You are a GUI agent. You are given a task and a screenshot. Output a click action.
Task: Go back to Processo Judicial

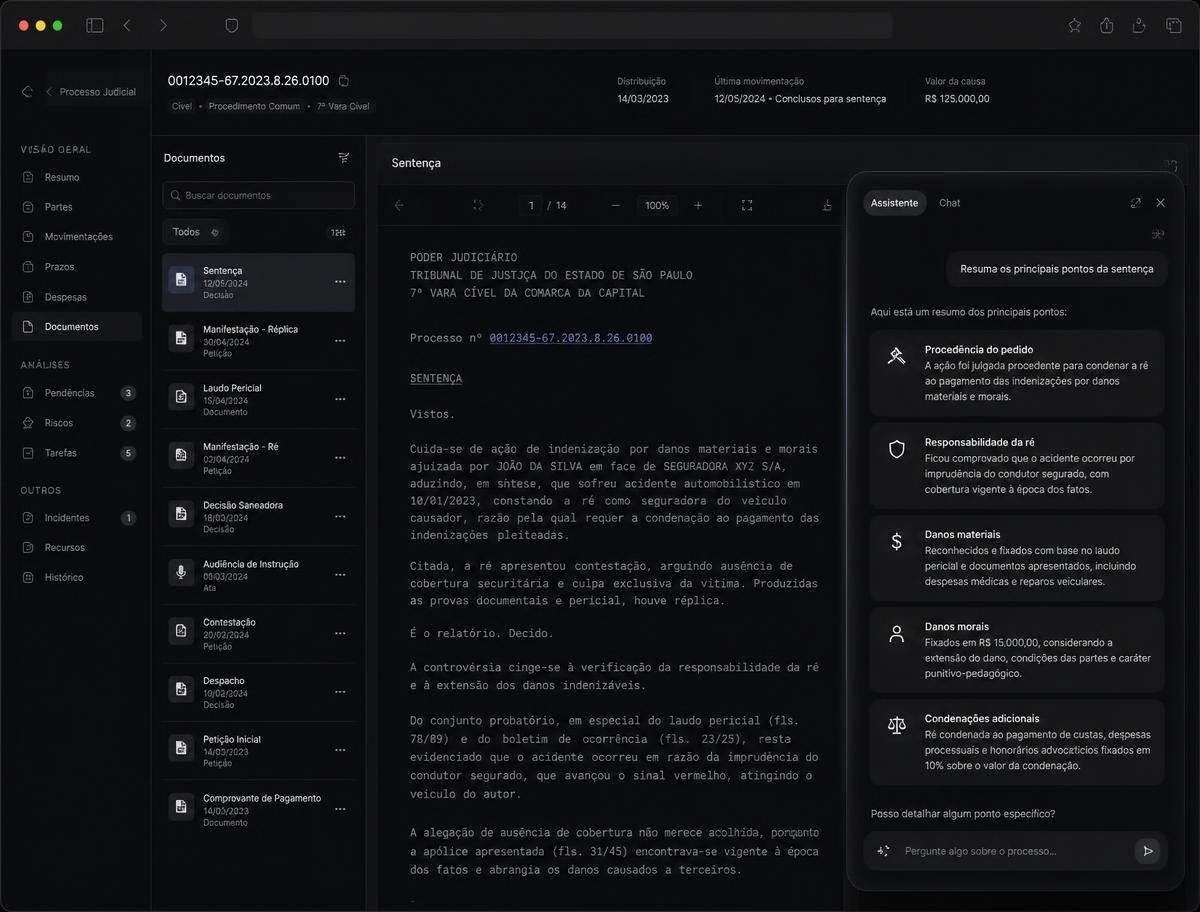pos(91,92)
